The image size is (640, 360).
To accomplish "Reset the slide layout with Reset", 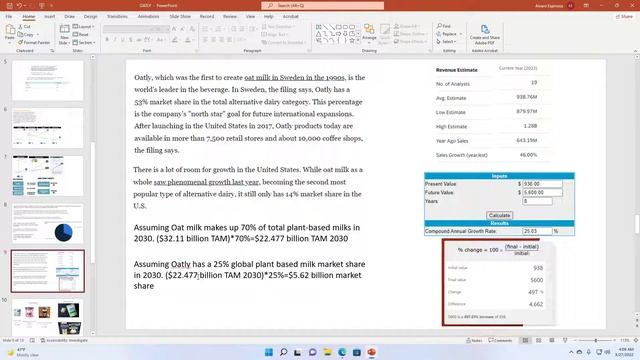I will click(x=81, y=34).
